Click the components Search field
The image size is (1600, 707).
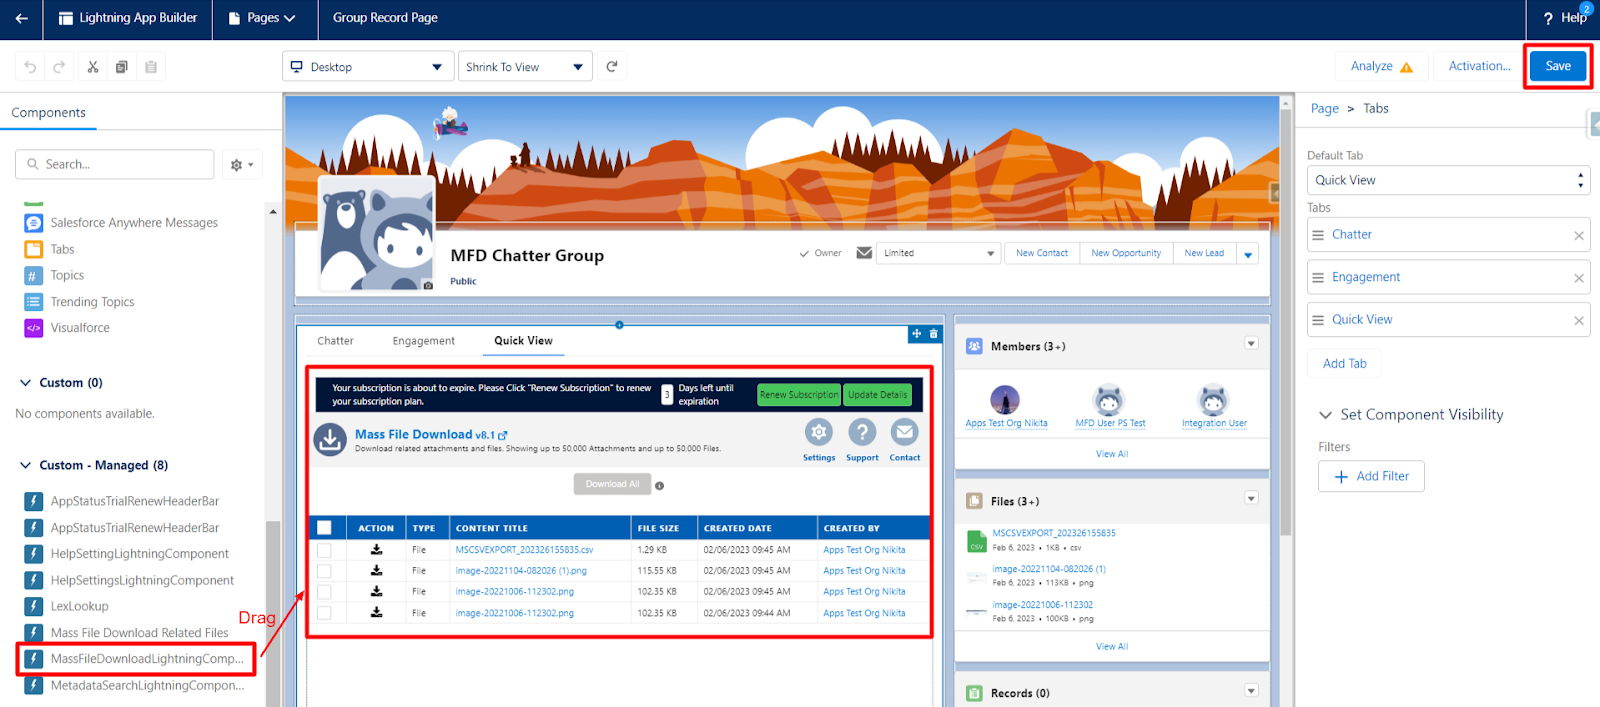coord(115,164)
